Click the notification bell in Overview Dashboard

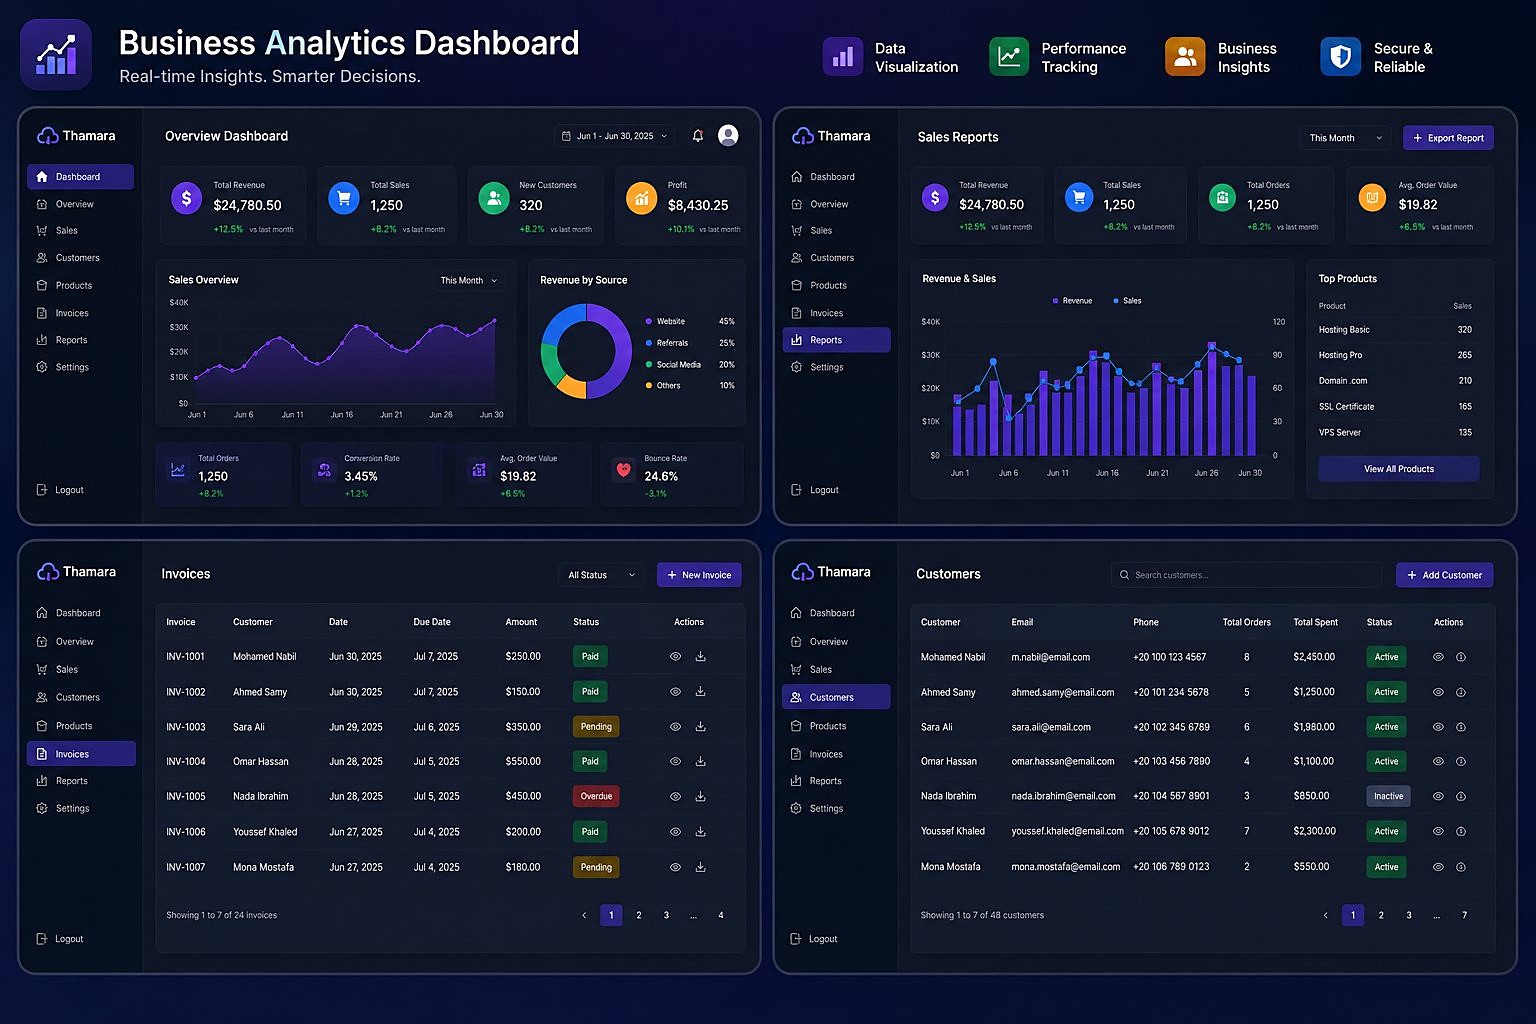tap(698, 136)
